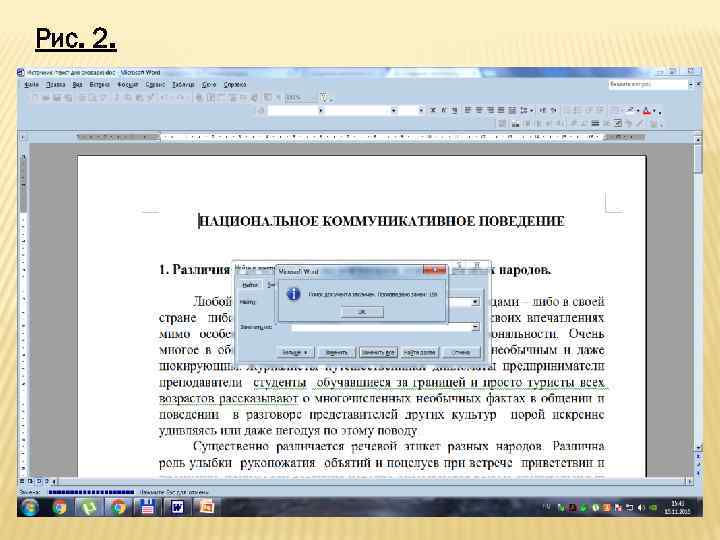Click the document title НАЦИОНАЛЬНОЕ КОММУНИКАТИВНОЕ ПОВЕДЕНИЕ
Screen dimensions: 720x540
click(382, 221)
